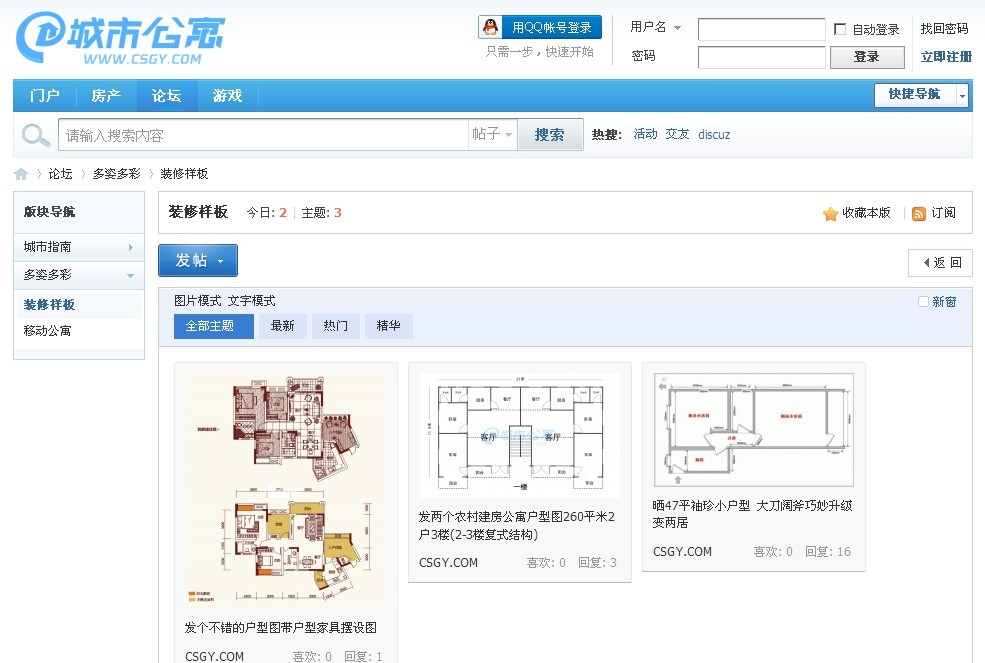Click hot search link 交友

[x=677, y=134]
